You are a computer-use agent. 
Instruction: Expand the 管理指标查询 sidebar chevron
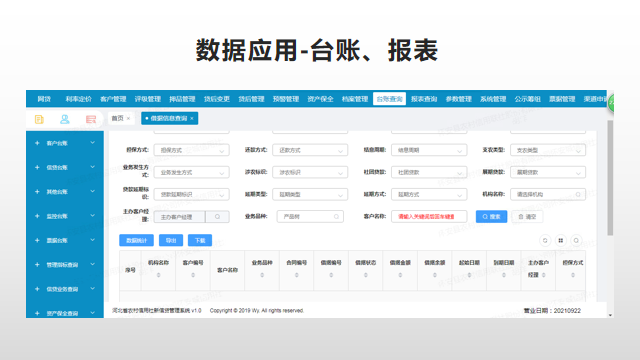tap(93, 264)
